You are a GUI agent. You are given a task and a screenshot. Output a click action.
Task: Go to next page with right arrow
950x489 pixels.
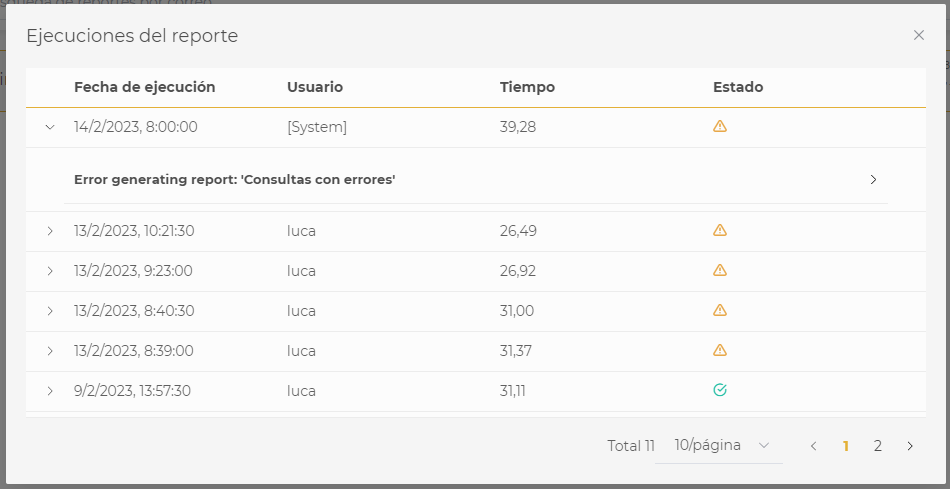tap(910, 446)
